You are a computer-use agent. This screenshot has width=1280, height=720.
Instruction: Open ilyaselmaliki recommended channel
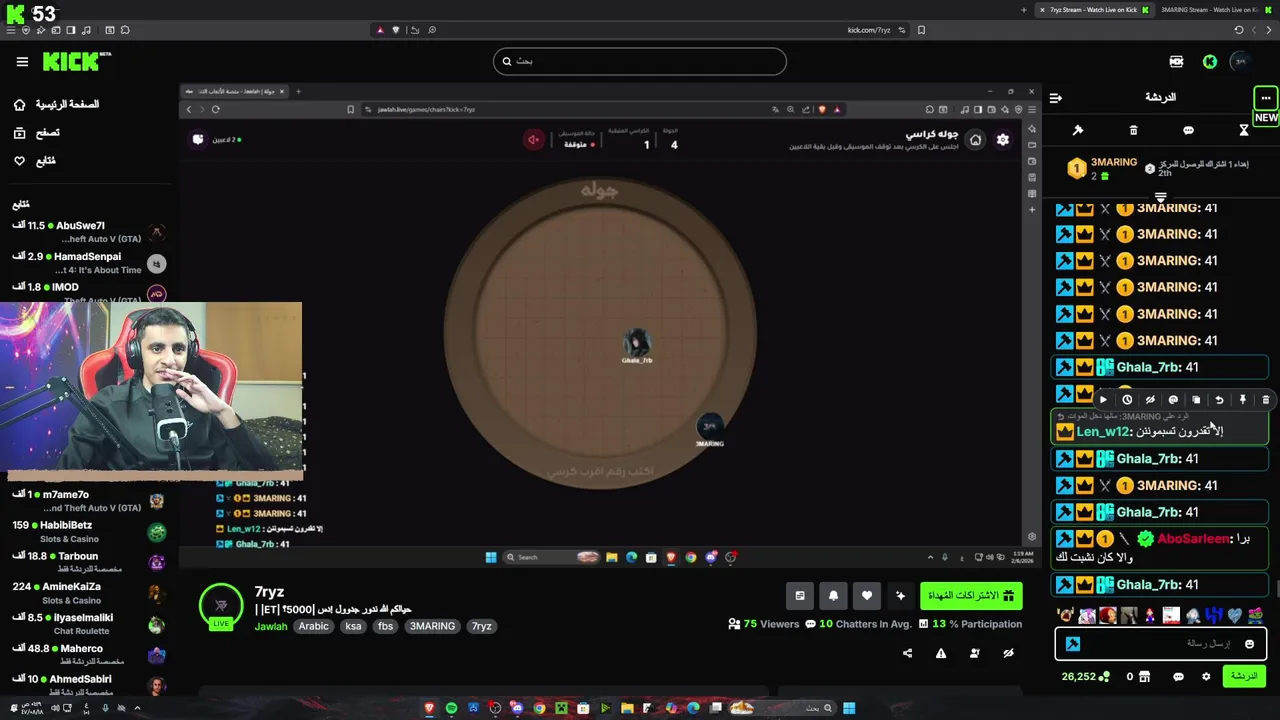tap(88, 624)
